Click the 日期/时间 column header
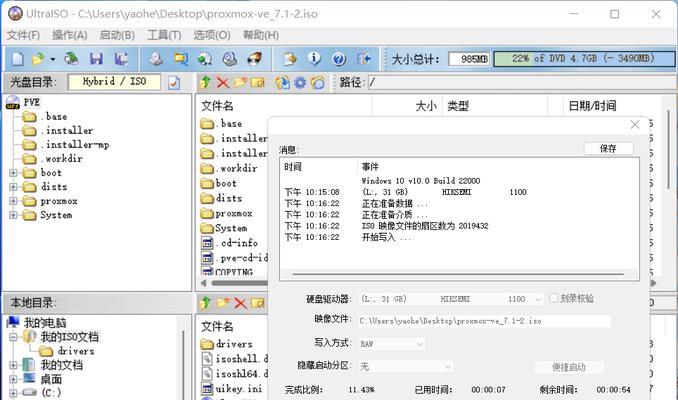Screen dimensions: 678x400 592,106
